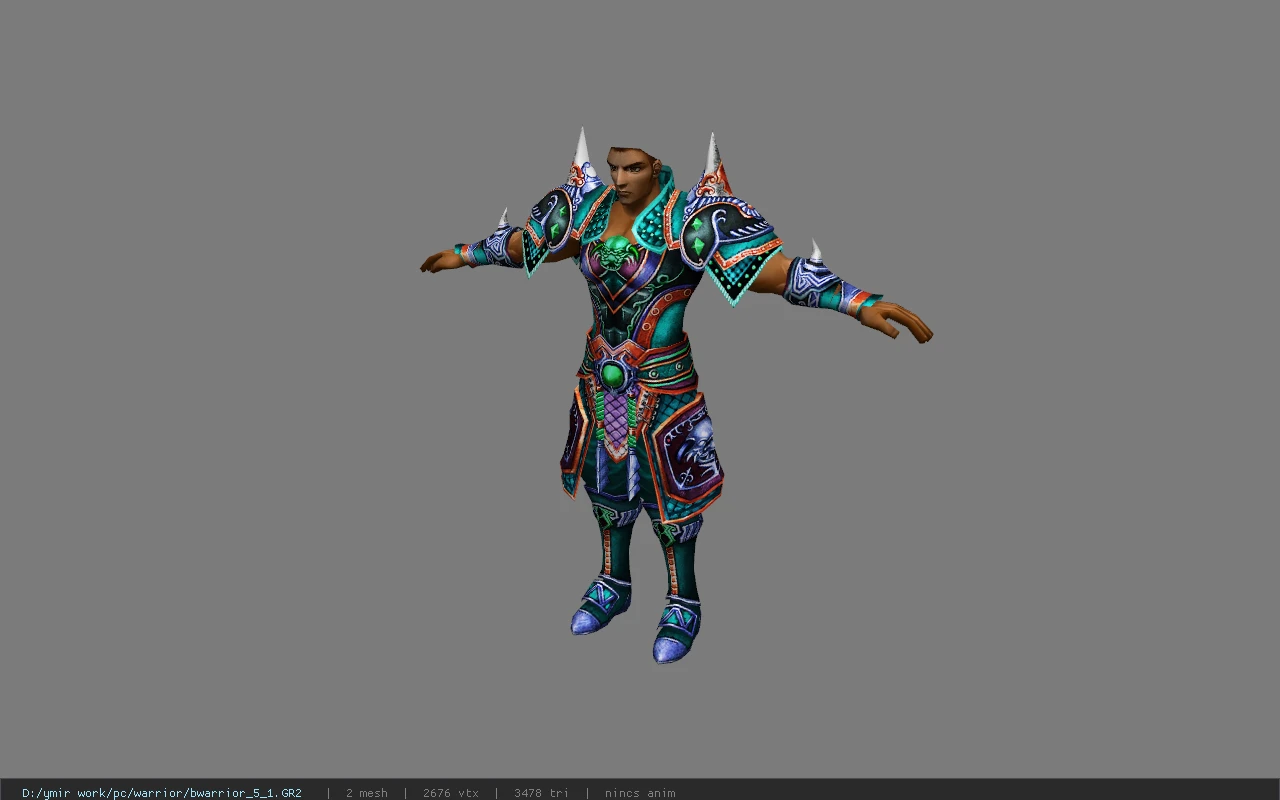Click the '3478 tri' triangle count
The width and height of the screenshot is (1280, 800).
point(542,793)
